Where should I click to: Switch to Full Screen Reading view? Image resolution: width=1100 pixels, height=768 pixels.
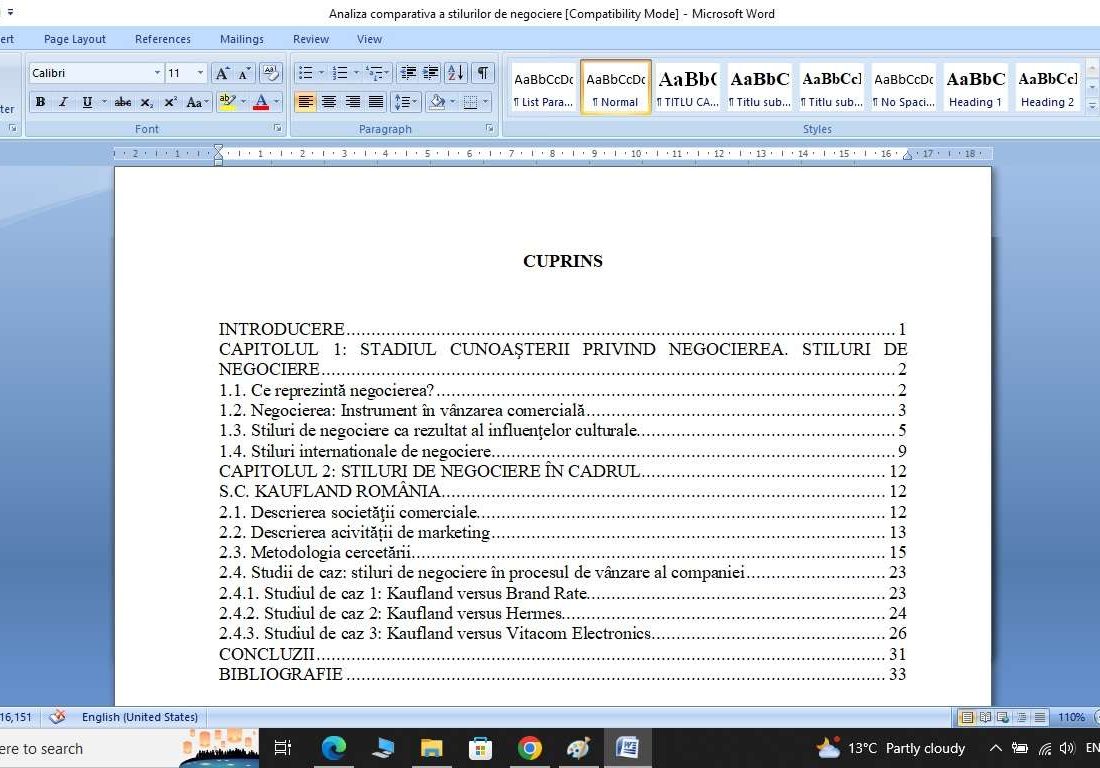984,717
